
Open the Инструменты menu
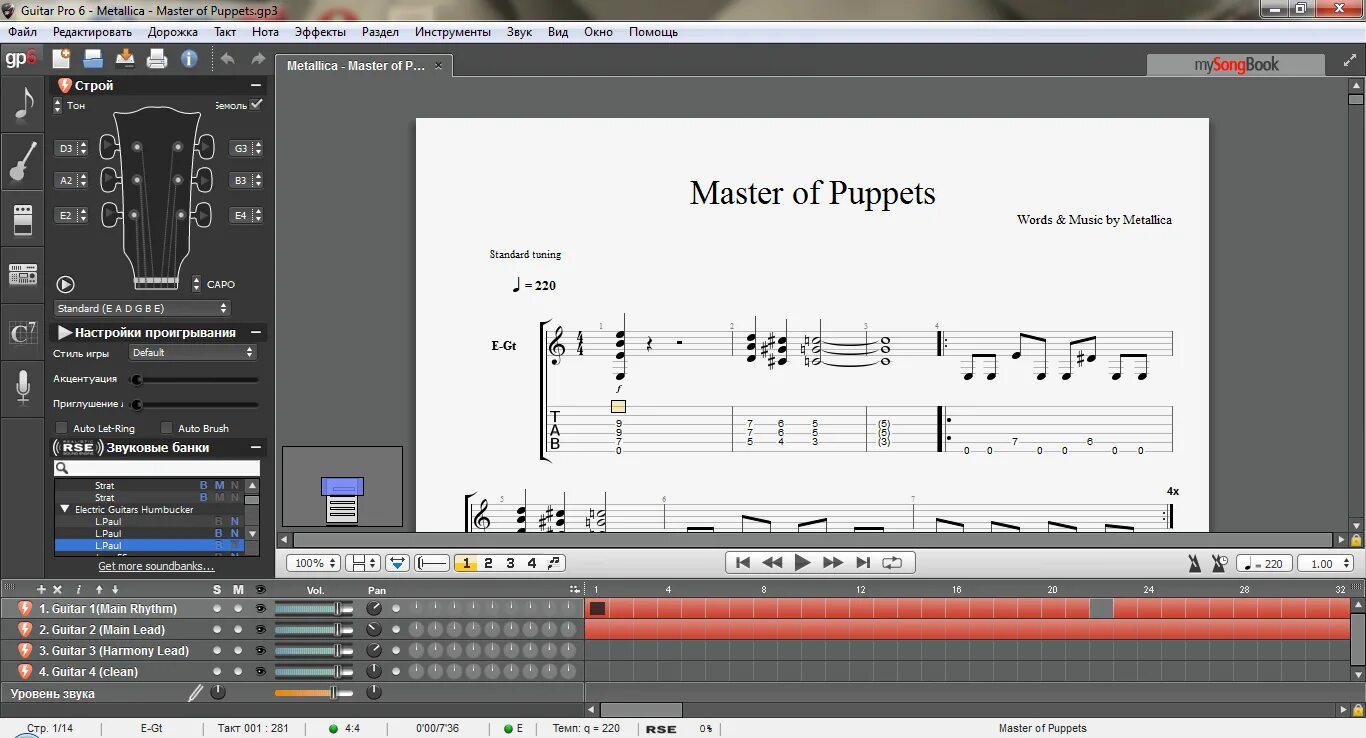(453, 32)
